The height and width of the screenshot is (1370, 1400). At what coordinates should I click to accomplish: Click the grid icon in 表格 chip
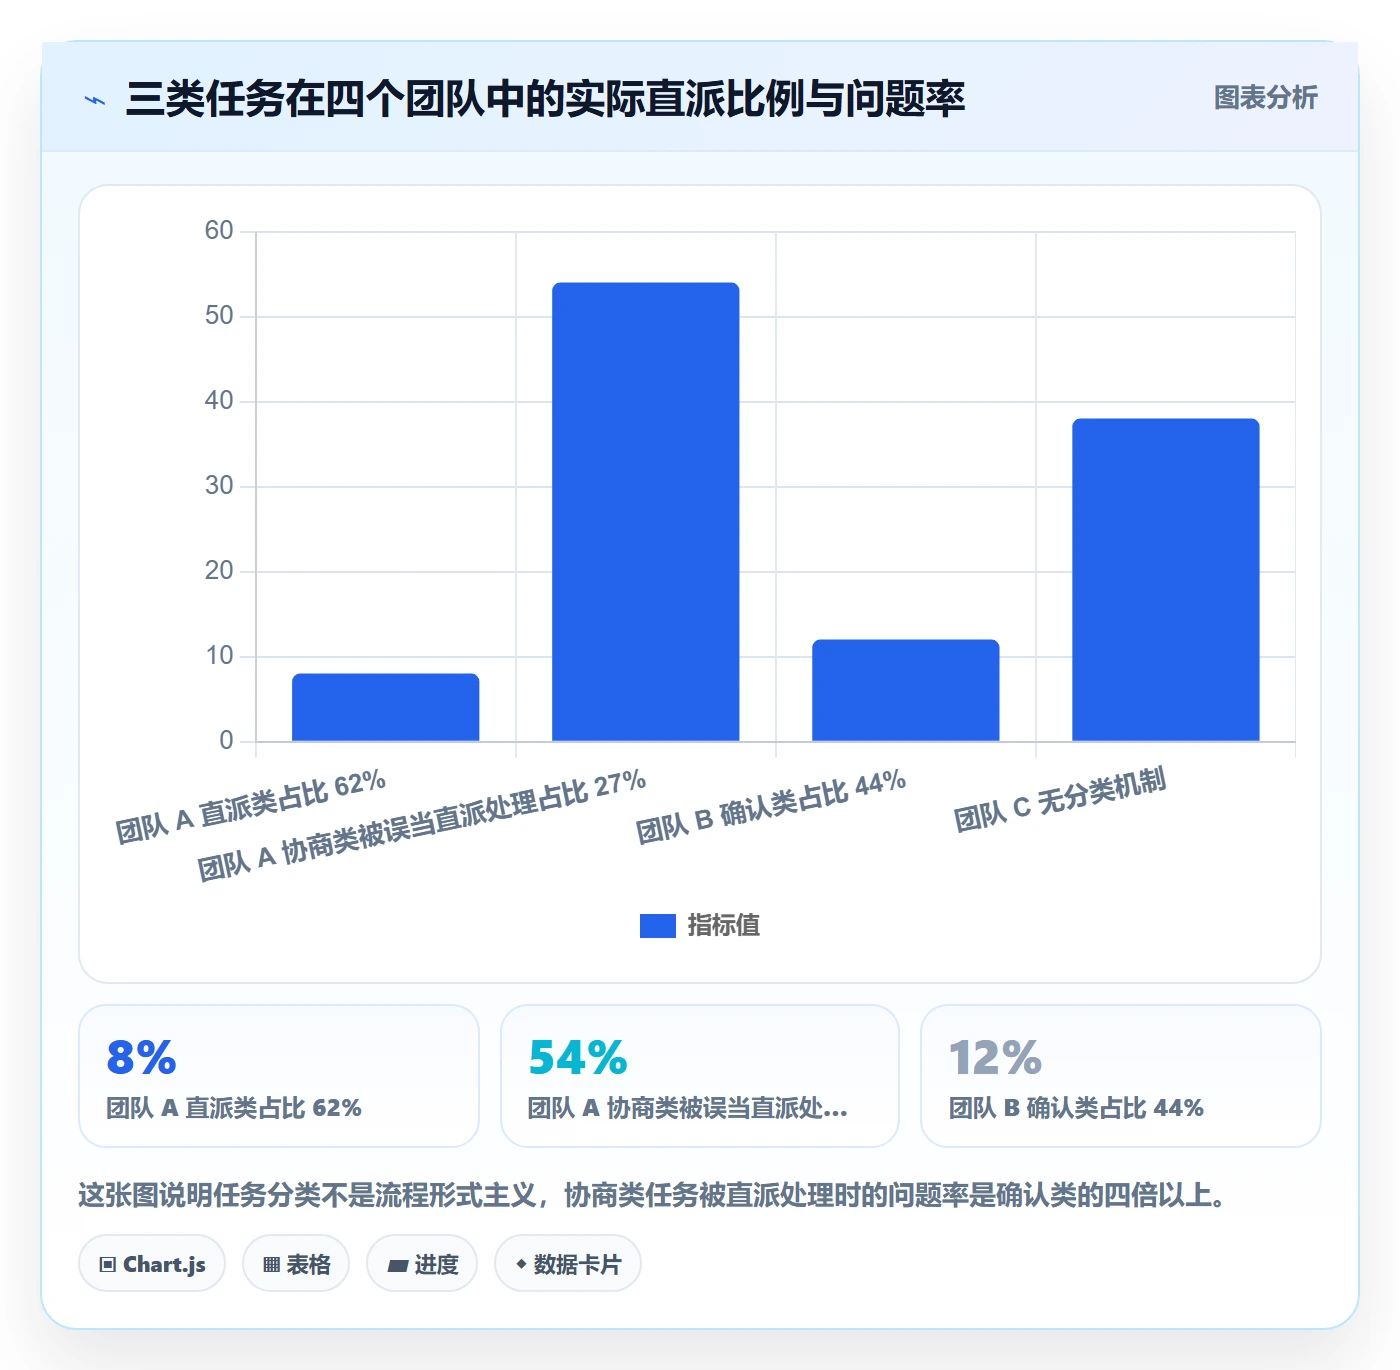click(271, 1265)
